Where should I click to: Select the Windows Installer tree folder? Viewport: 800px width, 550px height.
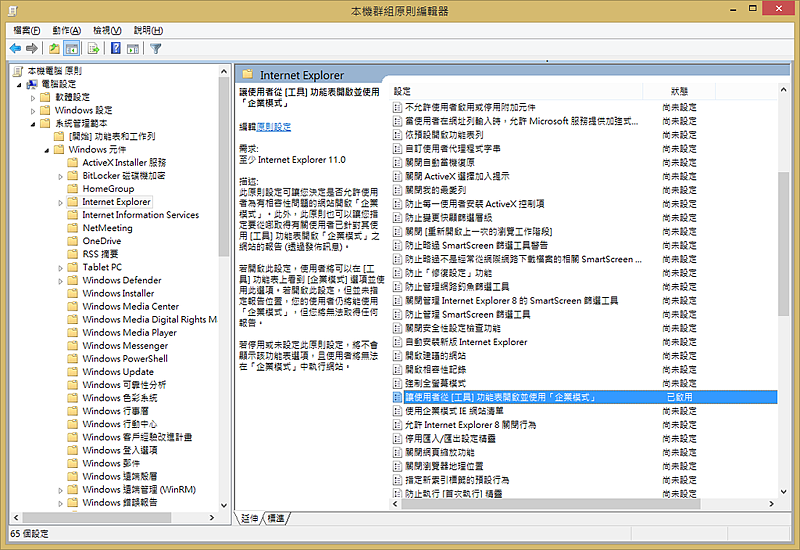coord(118,293)
